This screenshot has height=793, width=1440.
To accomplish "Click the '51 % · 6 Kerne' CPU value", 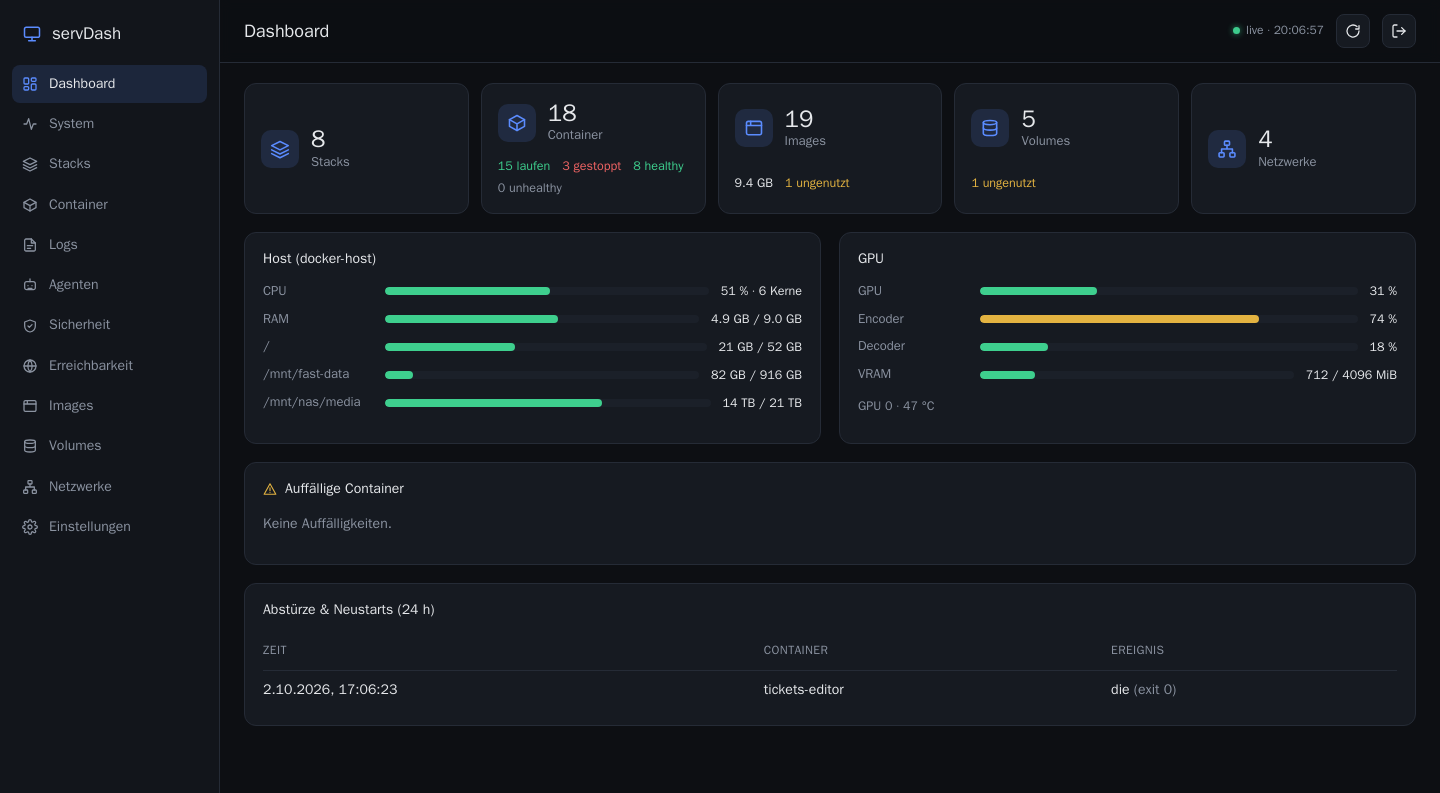I will (761, 291).
